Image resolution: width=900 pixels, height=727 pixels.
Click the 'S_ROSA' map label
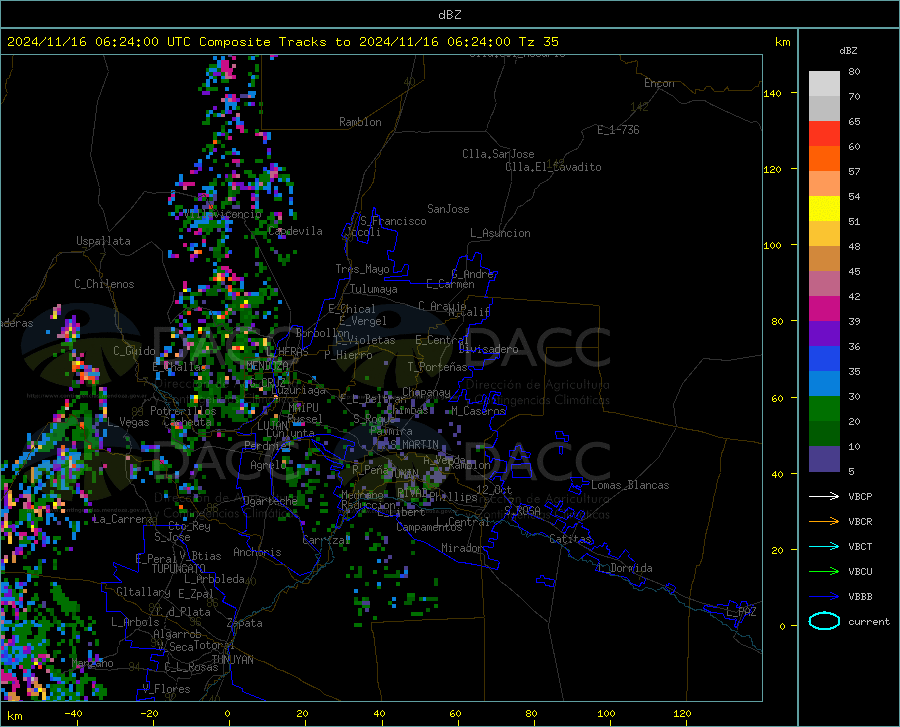pyautogui.click(x=522, y=510)
